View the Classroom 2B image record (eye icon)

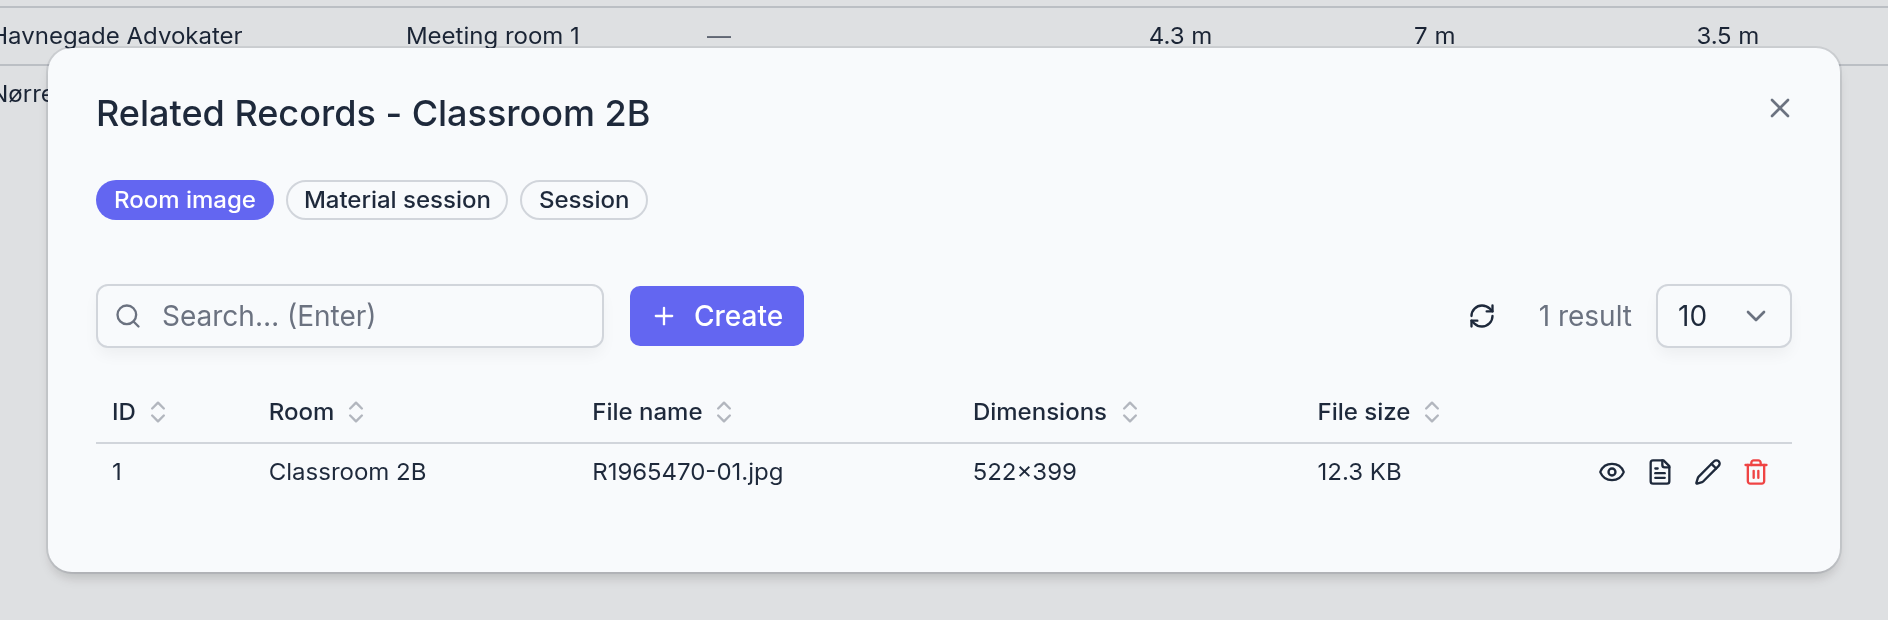tap(1611, 472)
